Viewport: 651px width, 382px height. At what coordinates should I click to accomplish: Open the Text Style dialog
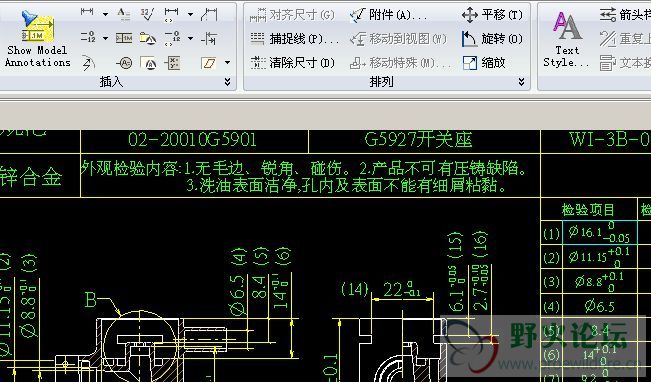tap(566, 39)
